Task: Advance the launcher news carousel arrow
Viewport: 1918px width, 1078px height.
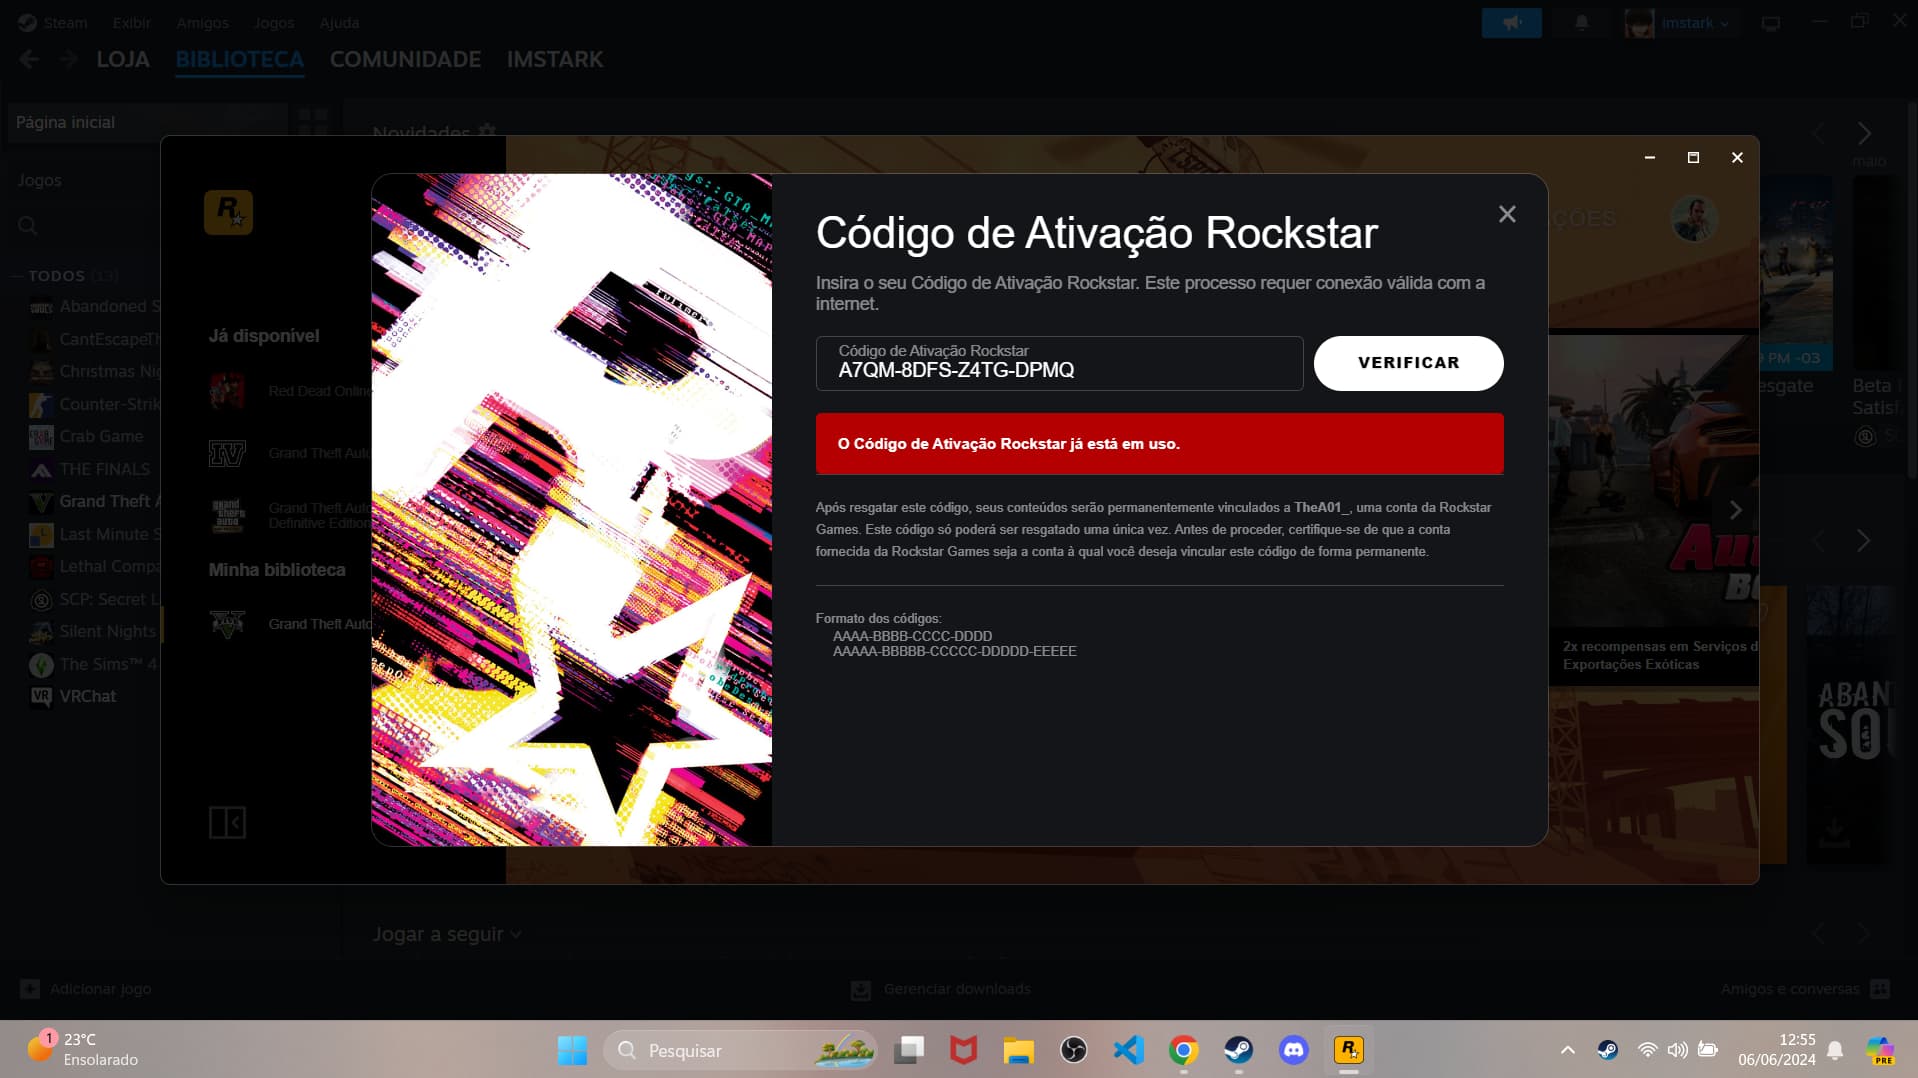Action: tap(1735, 510)
